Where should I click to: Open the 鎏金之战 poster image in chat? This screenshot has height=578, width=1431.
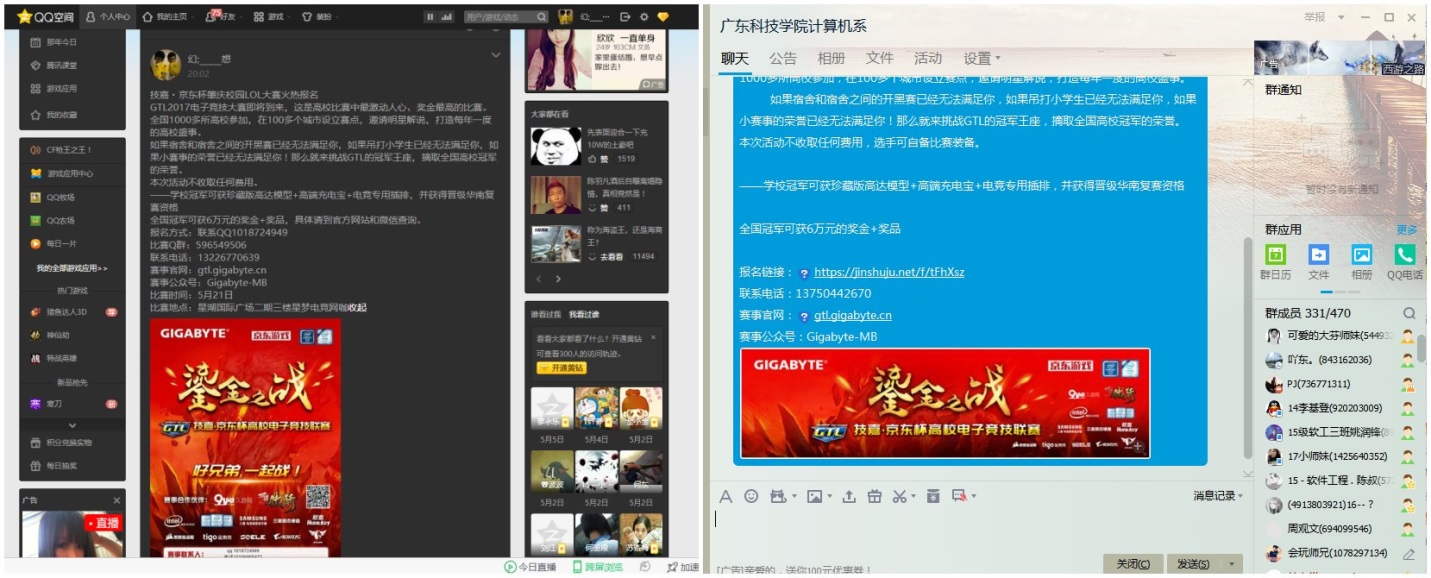tap(944, 403)
